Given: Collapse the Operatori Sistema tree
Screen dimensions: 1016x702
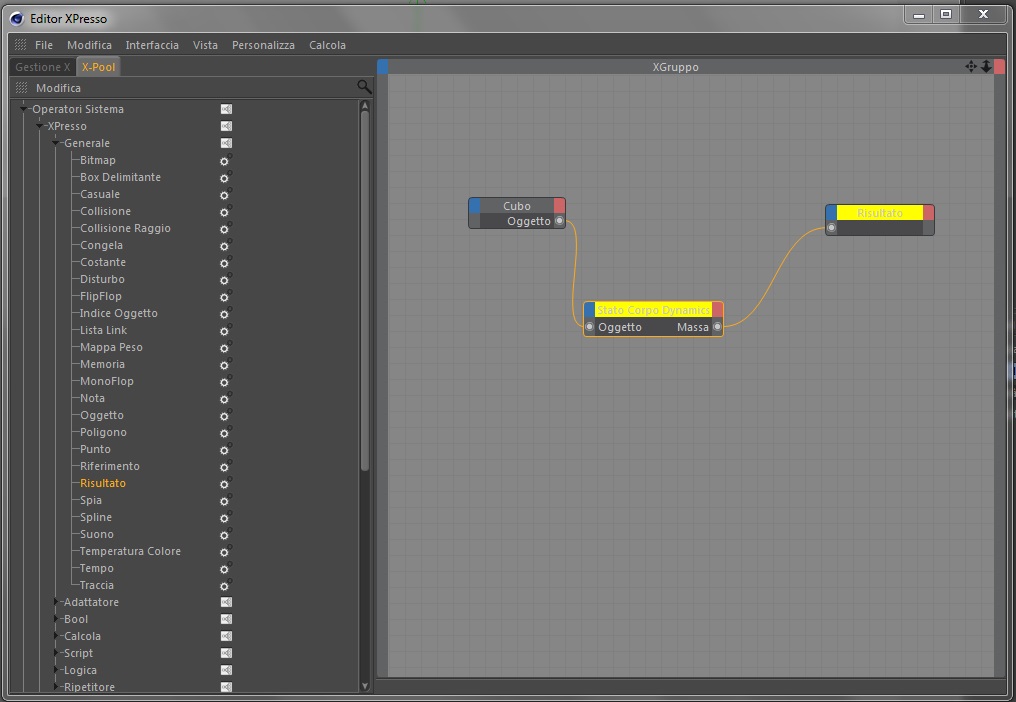Looking at the screenshot, I should [24, 109].
